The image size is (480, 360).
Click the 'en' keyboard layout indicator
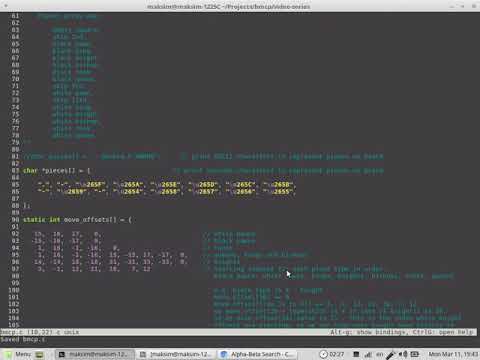pos(380,354)
